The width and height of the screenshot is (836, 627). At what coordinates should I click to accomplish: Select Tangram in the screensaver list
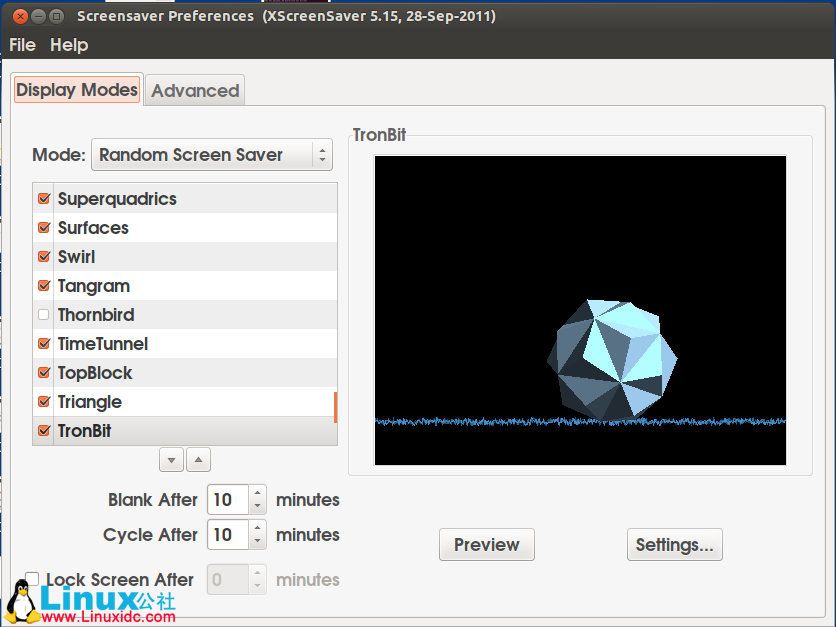click(94, 286)
